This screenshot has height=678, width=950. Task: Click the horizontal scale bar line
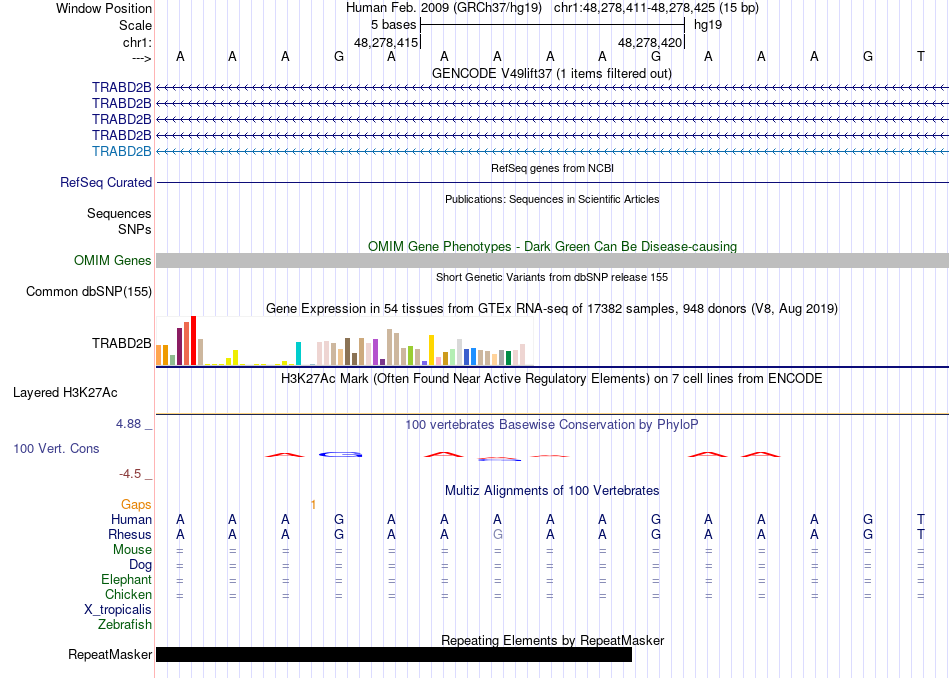click(x=552, y=25)
